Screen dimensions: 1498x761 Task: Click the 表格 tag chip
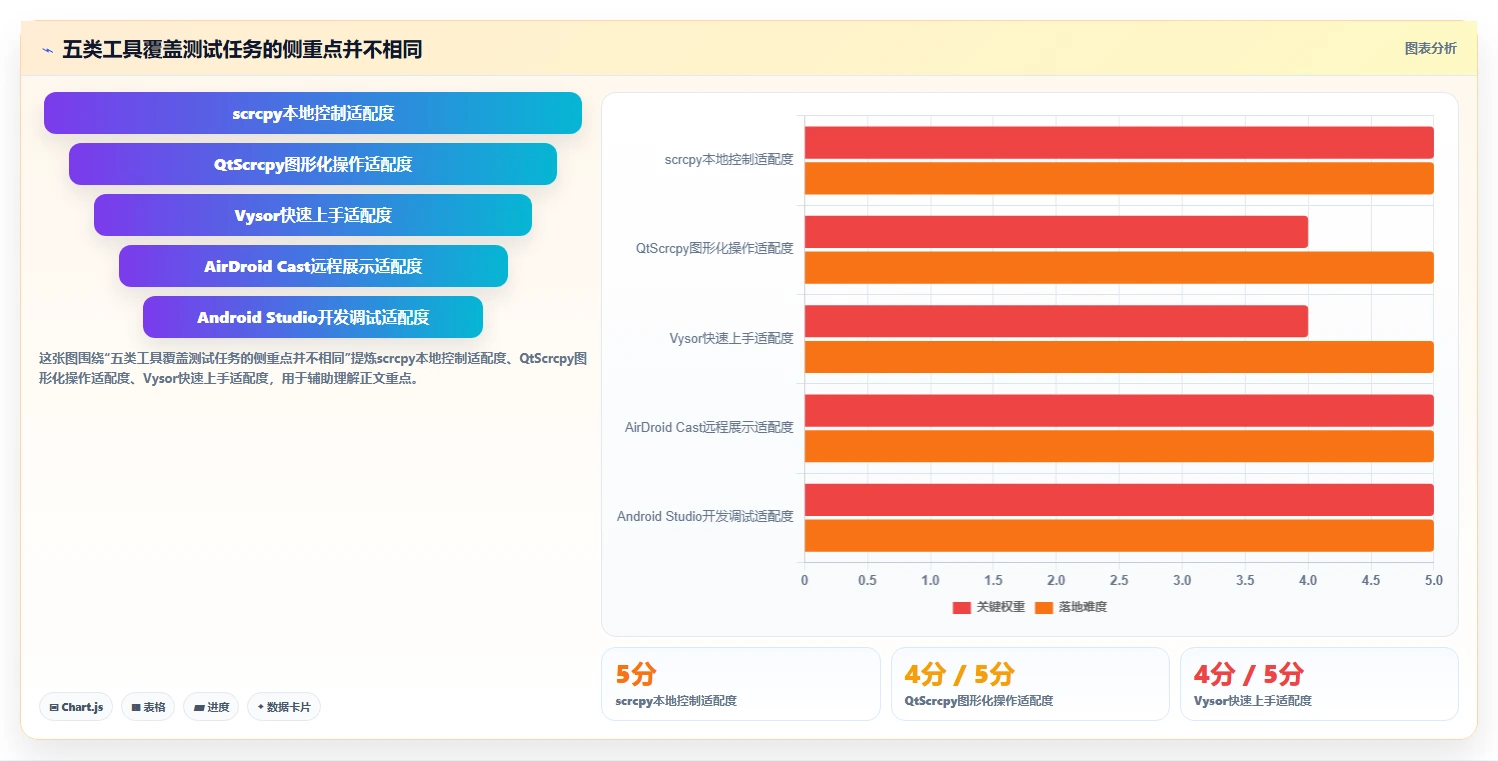click(148, 707)
